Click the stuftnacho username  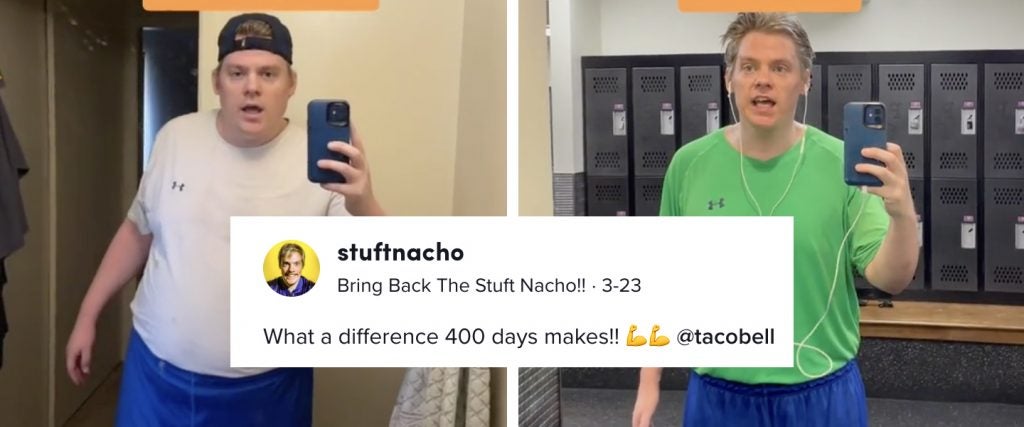400,253
